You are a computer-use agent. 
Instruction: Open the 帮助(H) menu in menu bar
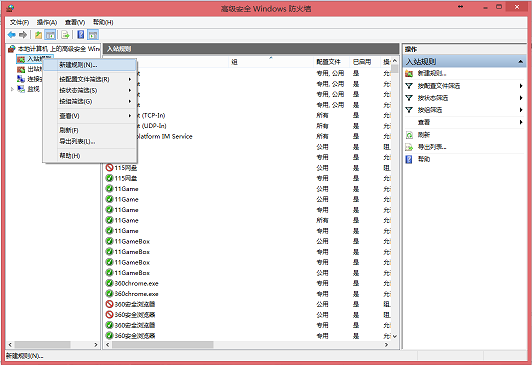[x=103, y=22]
